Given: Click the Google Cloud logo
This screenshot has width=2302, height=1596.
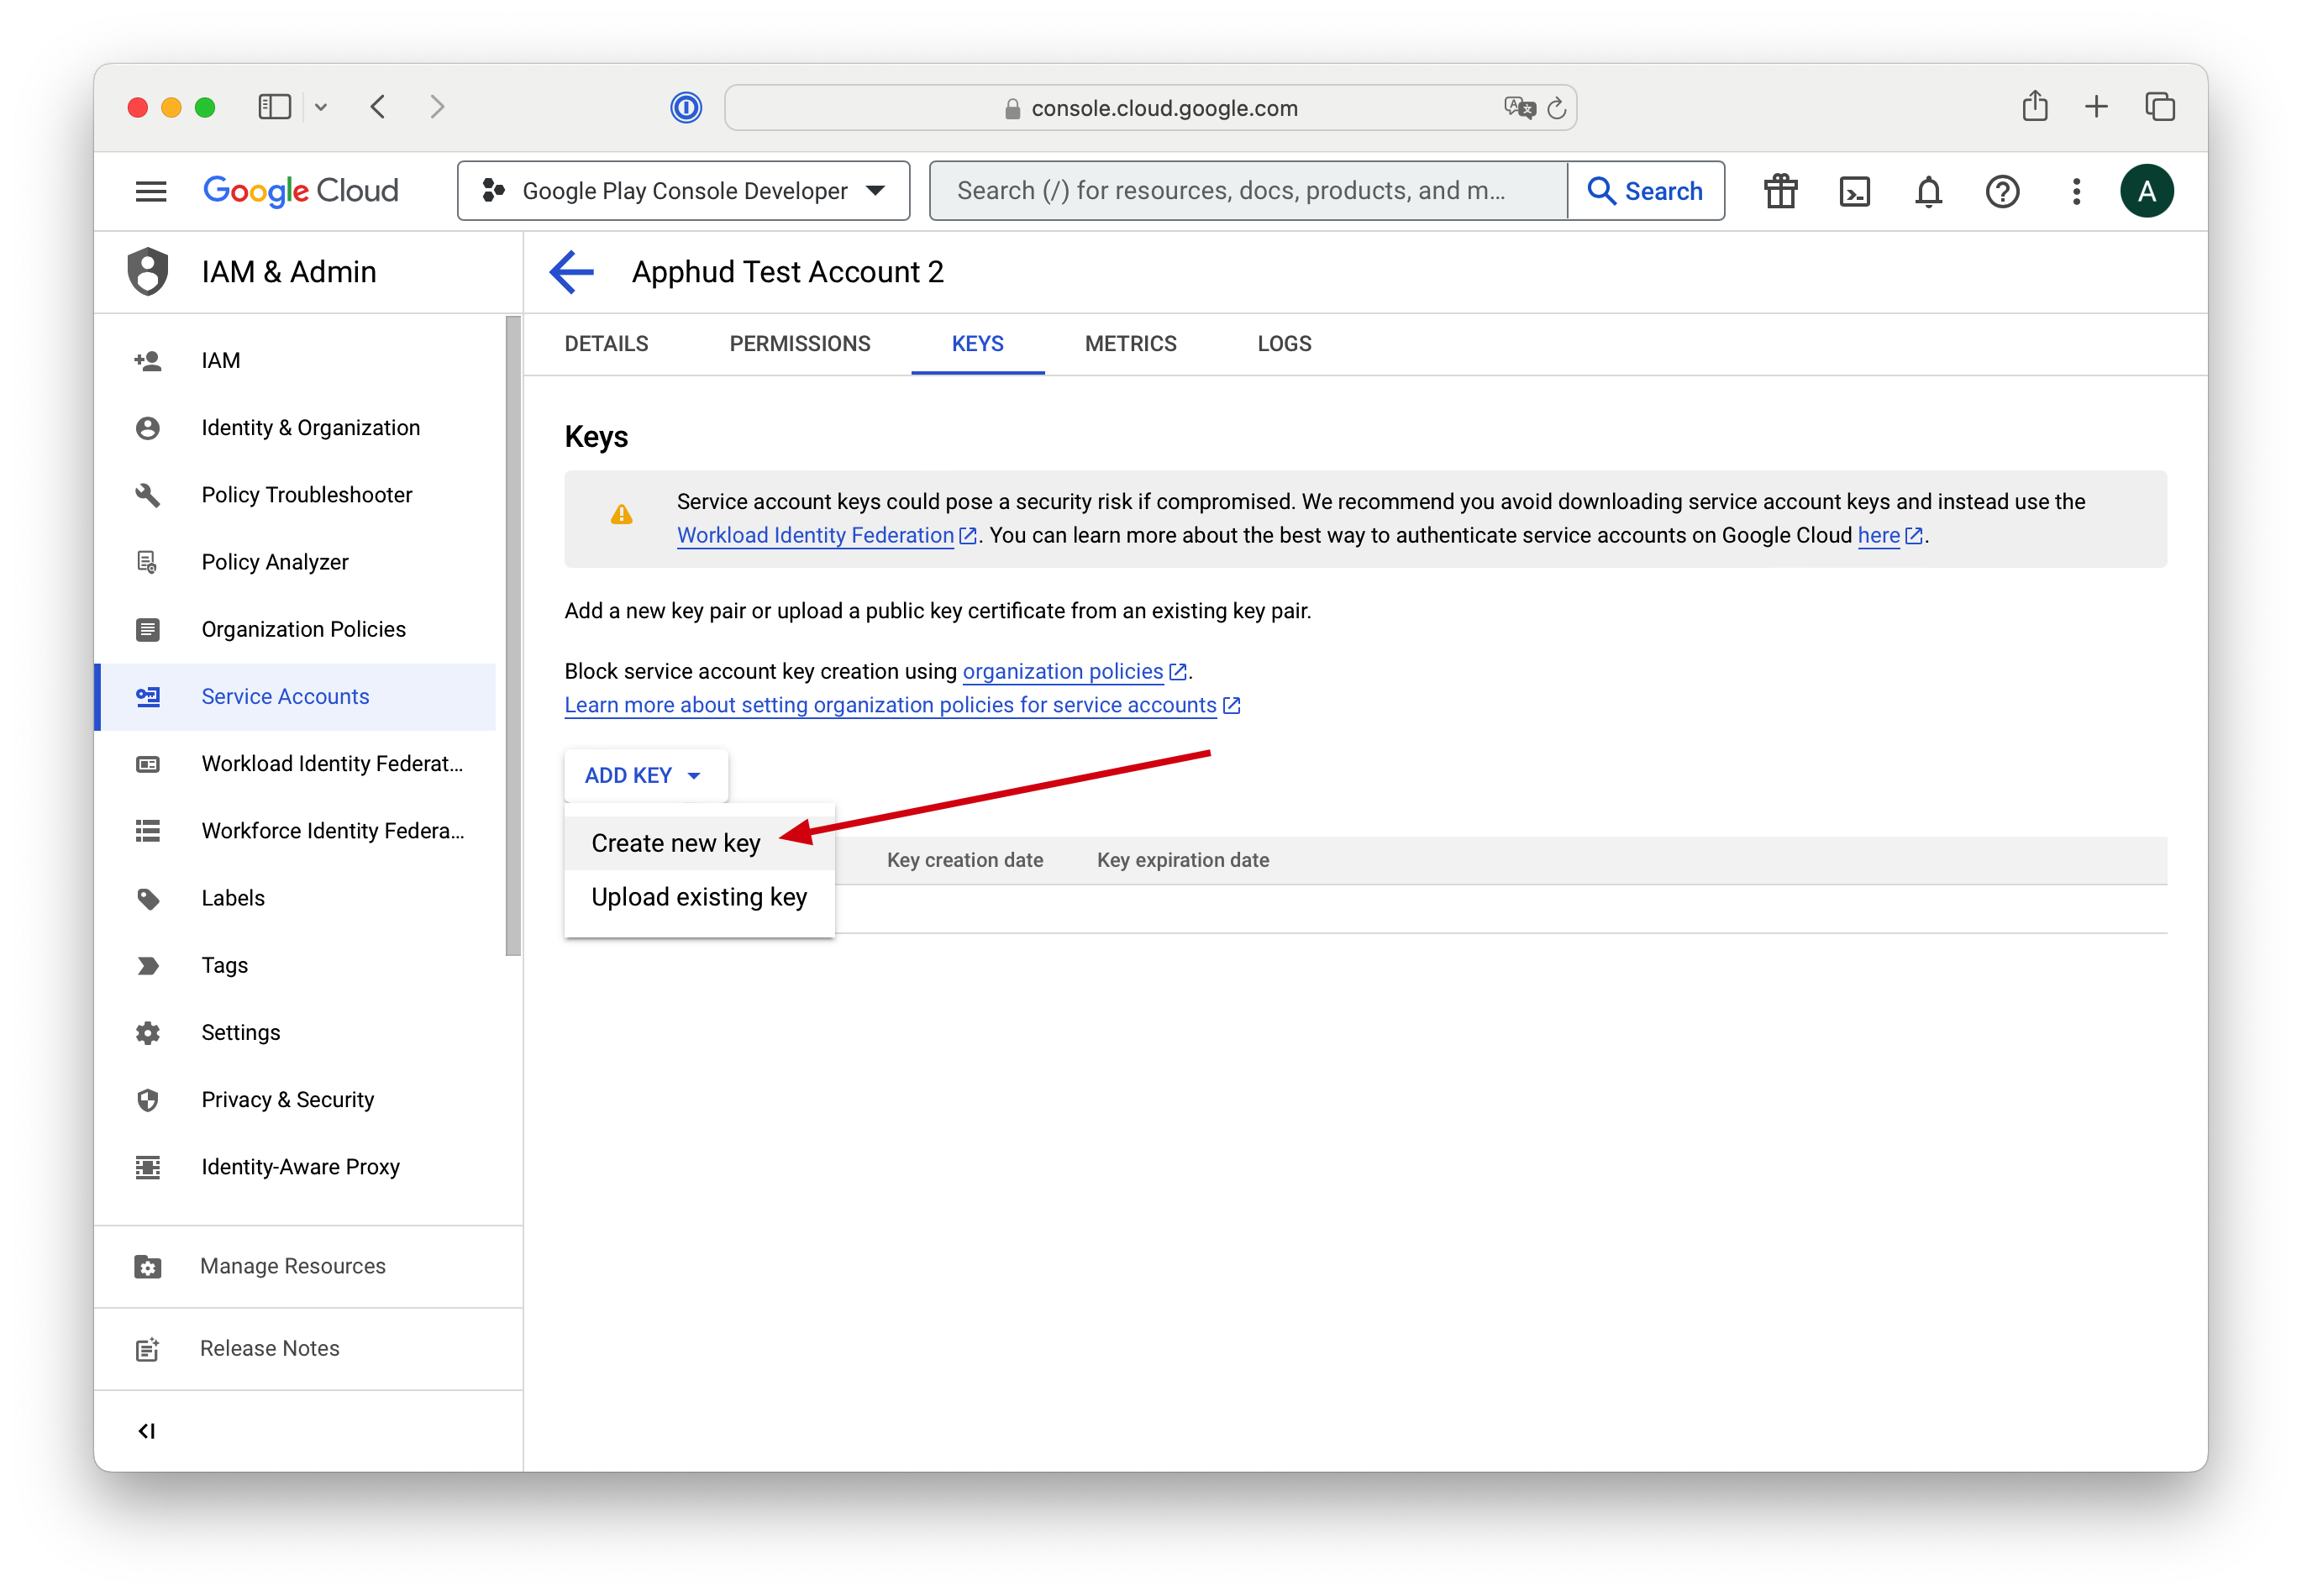Looking at the screenshot, I should point(299,190).
